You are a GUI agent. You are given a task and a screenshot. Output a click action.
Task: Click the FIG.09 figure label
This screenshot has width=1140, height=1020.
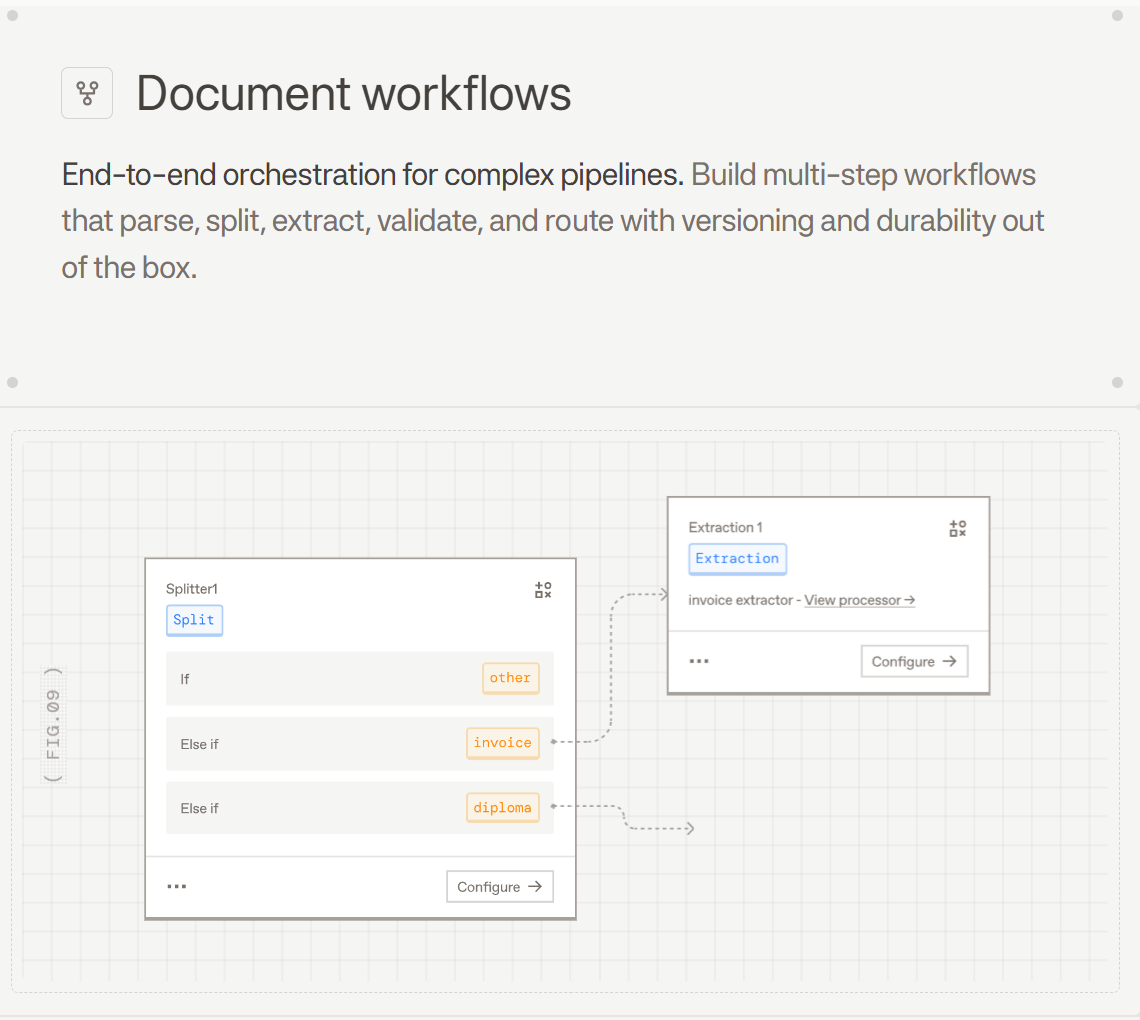[54, 724]
